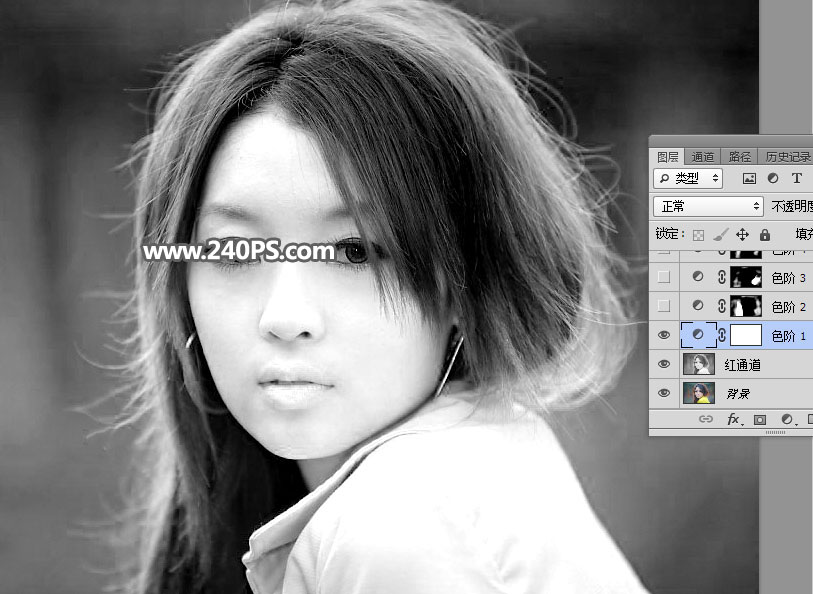The image size is (813, 594).
Task: Show the 色阶 2 layer visibility
Action: 664,306
